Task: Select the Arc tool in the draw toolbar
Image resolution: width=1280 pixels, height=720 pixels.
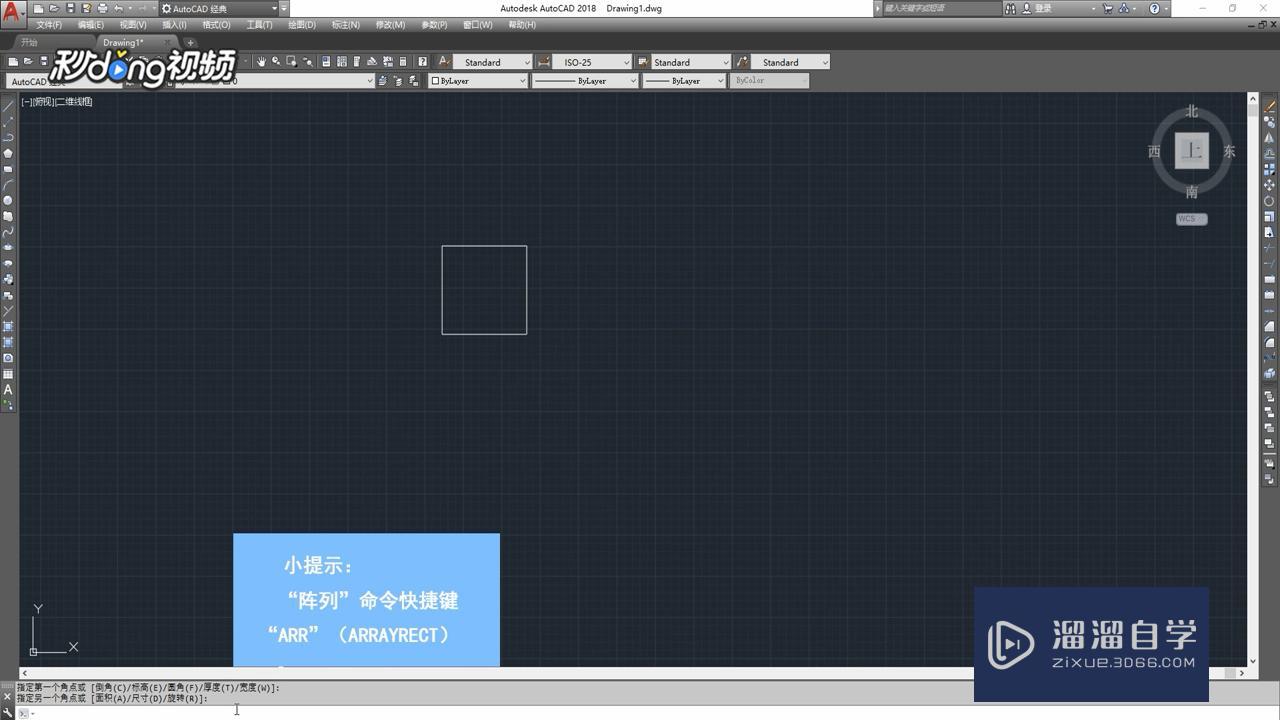Action: 8,185
